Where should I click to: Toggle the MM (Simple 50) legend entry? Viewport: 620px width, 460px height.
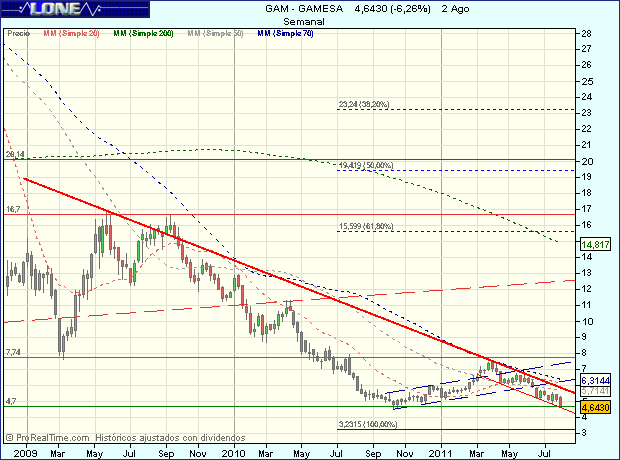(213, 33)
